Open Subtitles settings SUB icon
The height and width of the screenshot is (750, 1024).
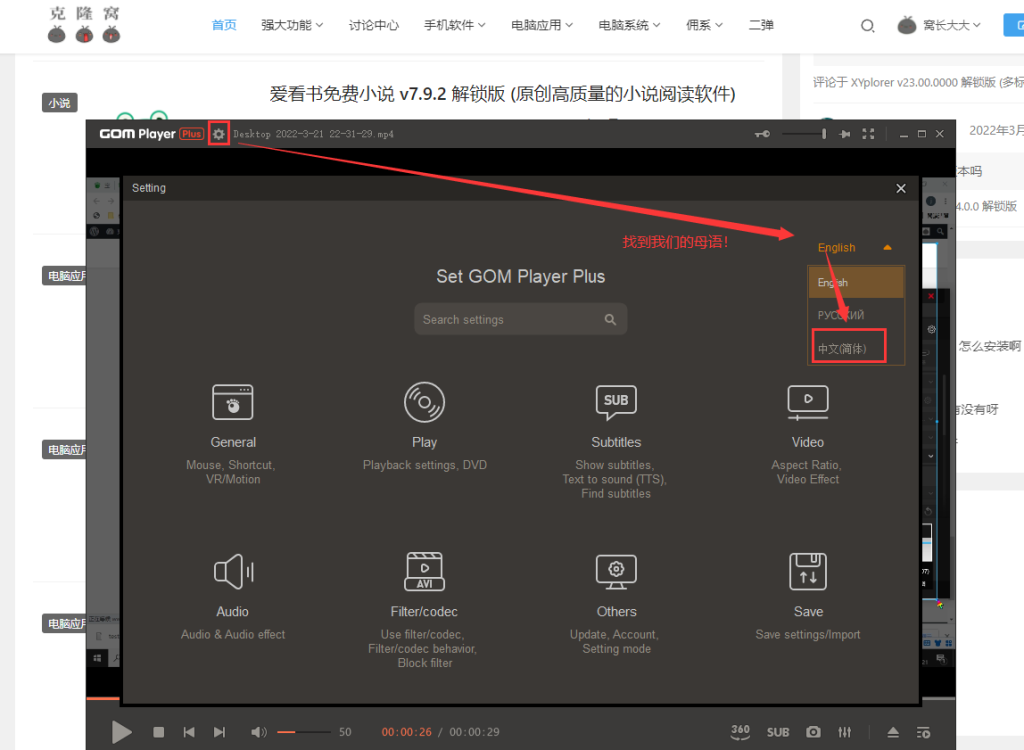616,402
